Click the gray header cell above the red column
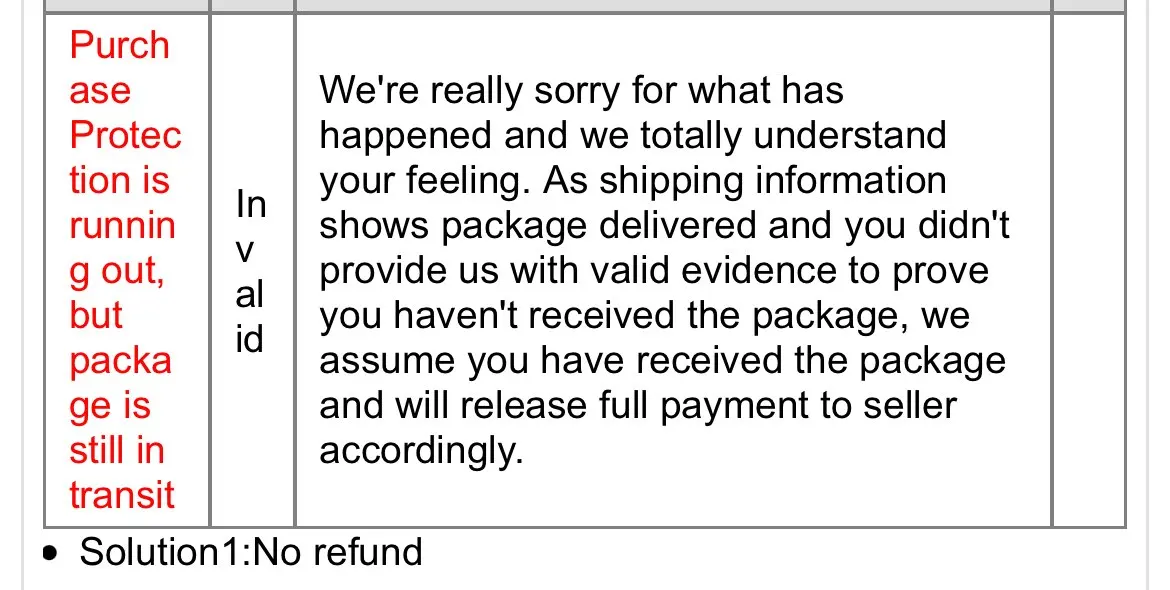Viewport: 1170px width, 590px height. (x=127, y=5)
